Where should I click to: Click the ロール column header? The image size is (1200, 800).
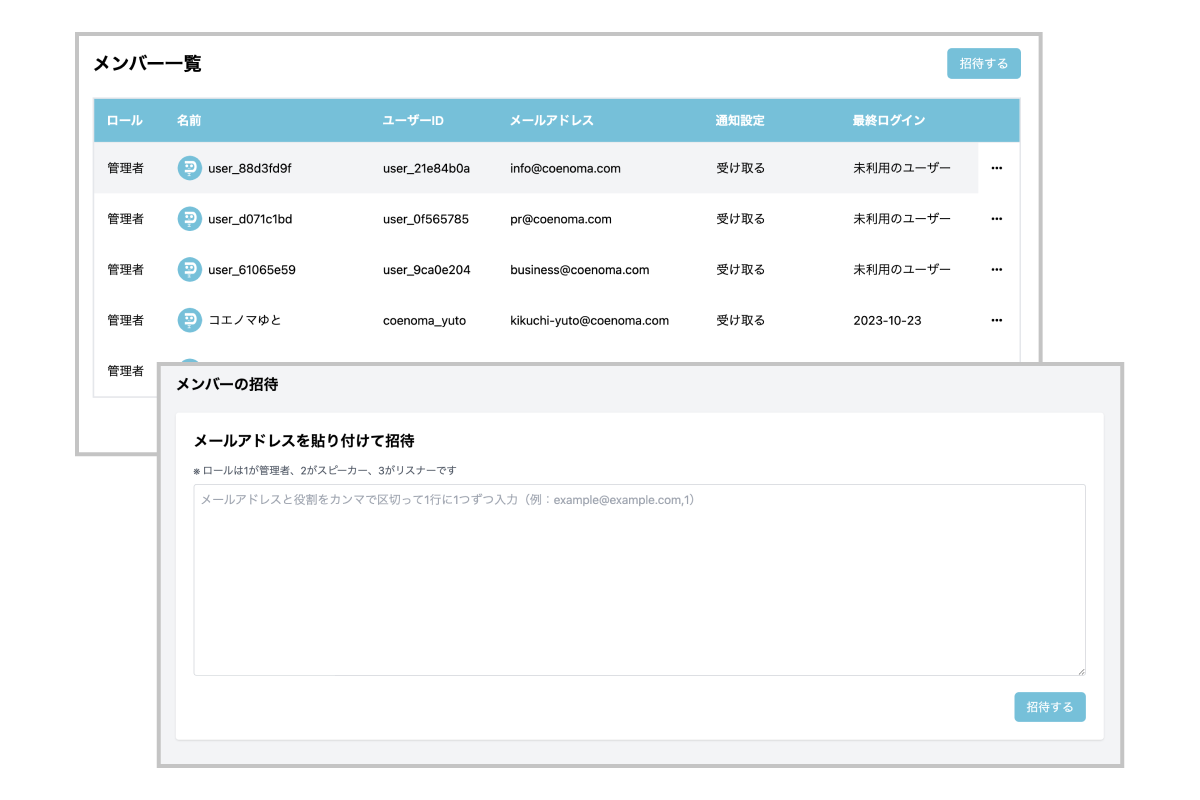(125, 120)
